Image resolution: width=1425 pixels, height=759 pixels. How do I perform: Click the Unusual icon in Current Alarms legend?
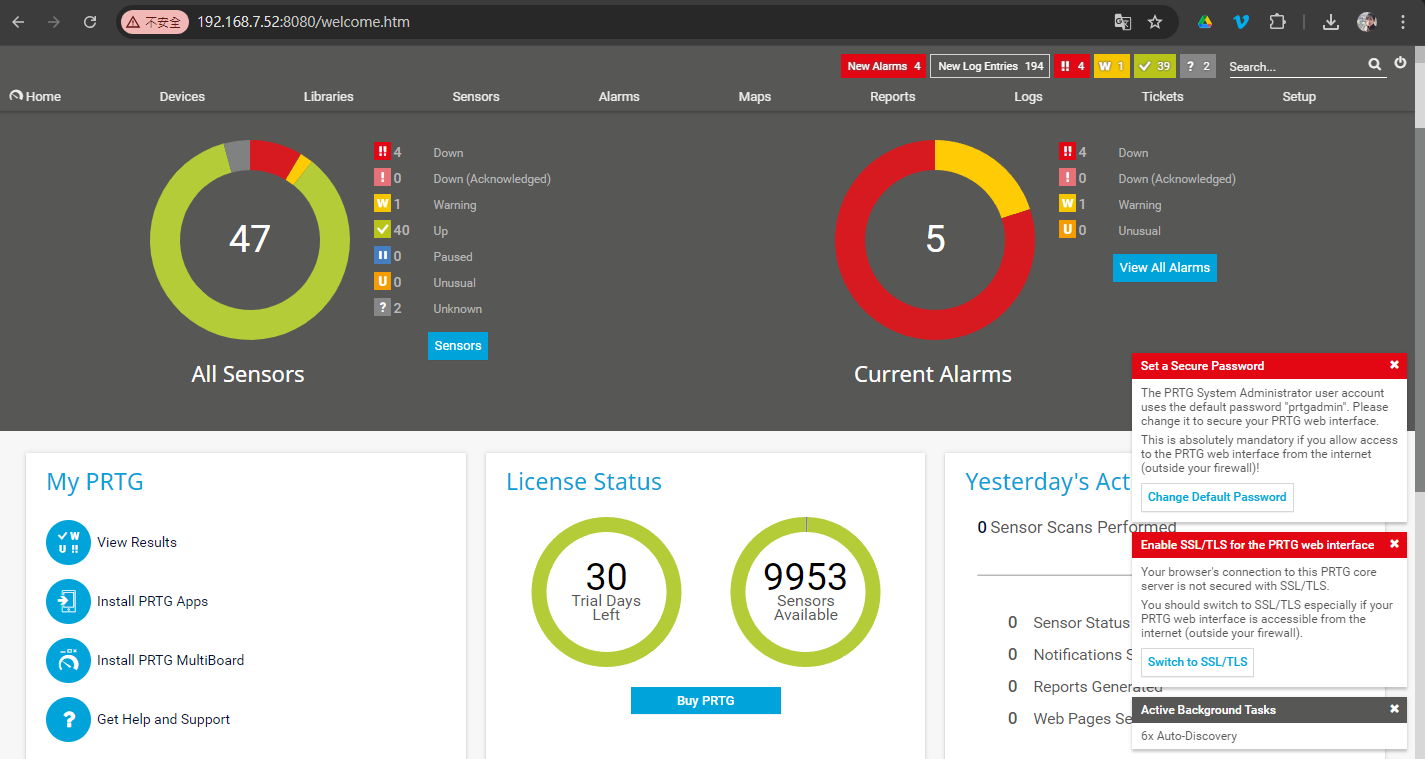pyautogui.click(x=1067, y=230)
